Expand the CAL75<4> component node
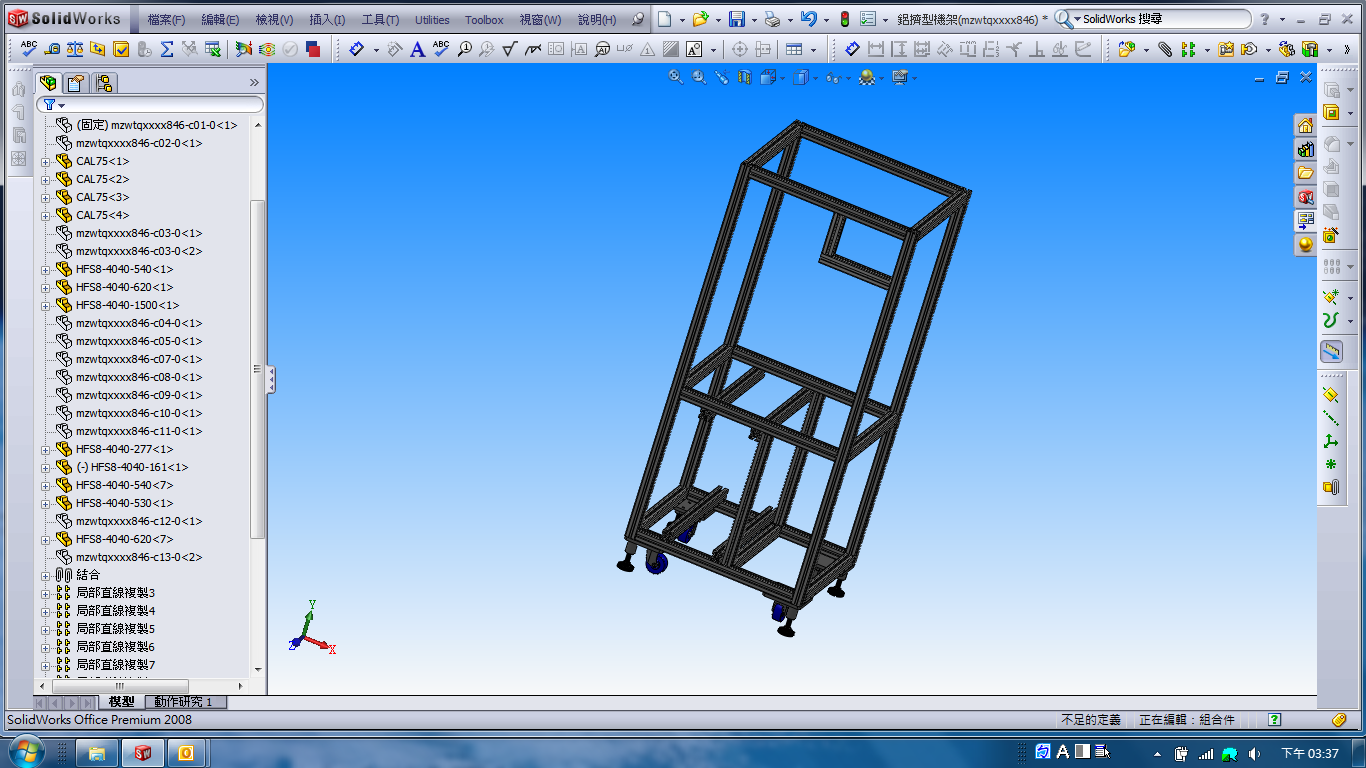The height and width of the screenshot is (768, 1366). point(45,216)
